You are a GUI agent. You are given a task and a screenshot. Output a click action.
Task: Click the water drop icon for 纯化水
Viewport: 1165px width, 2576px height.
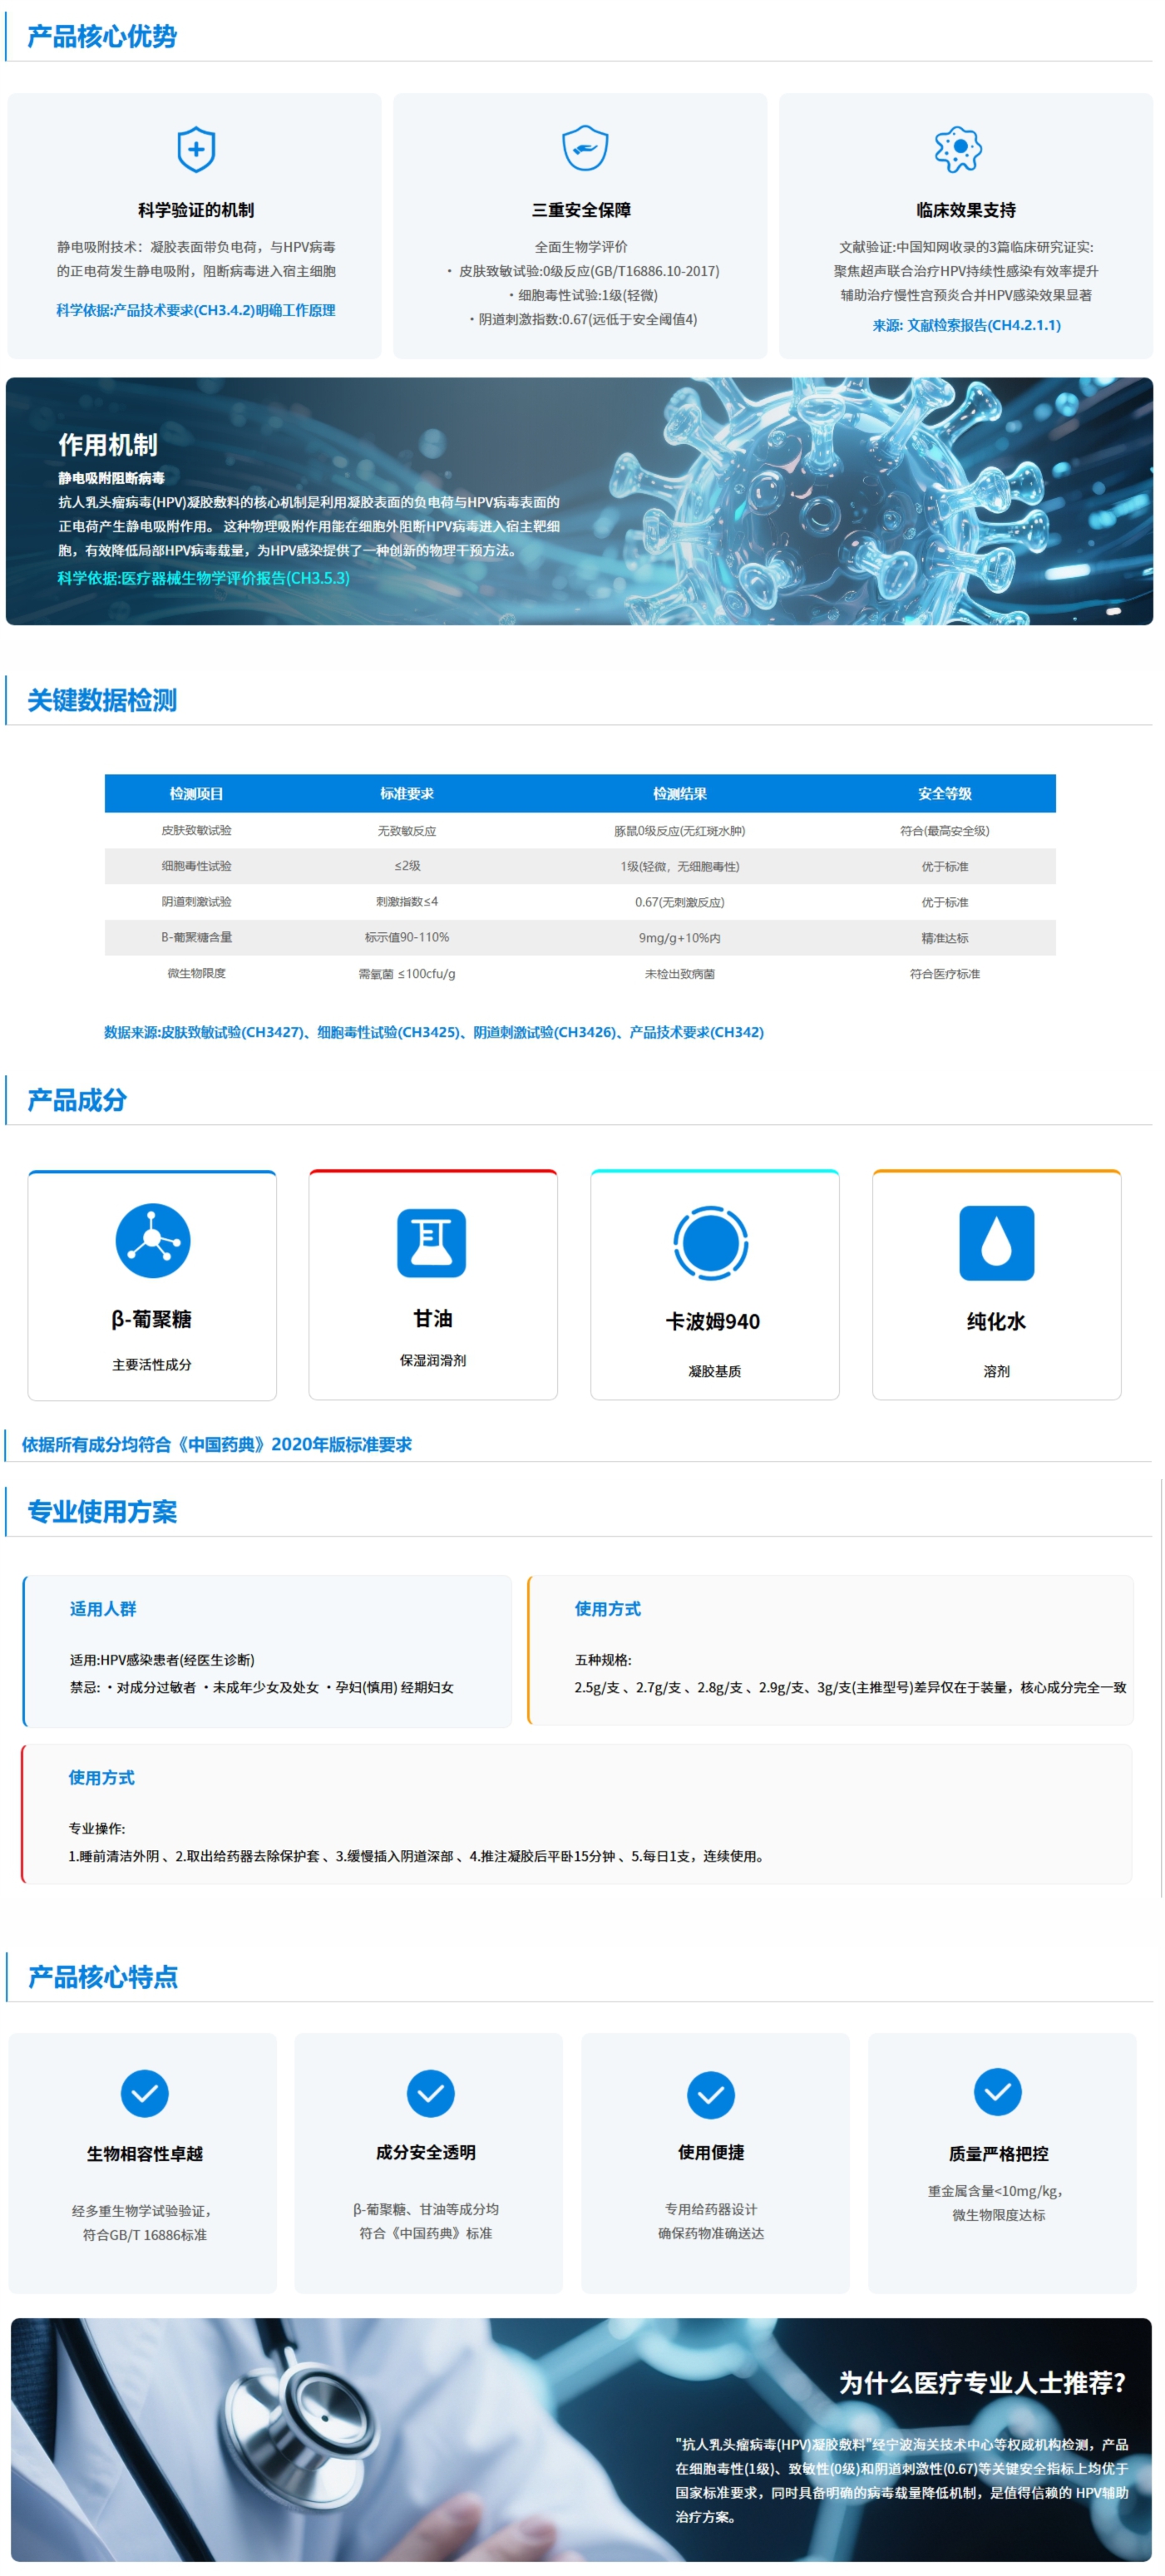click(996, 1242)
